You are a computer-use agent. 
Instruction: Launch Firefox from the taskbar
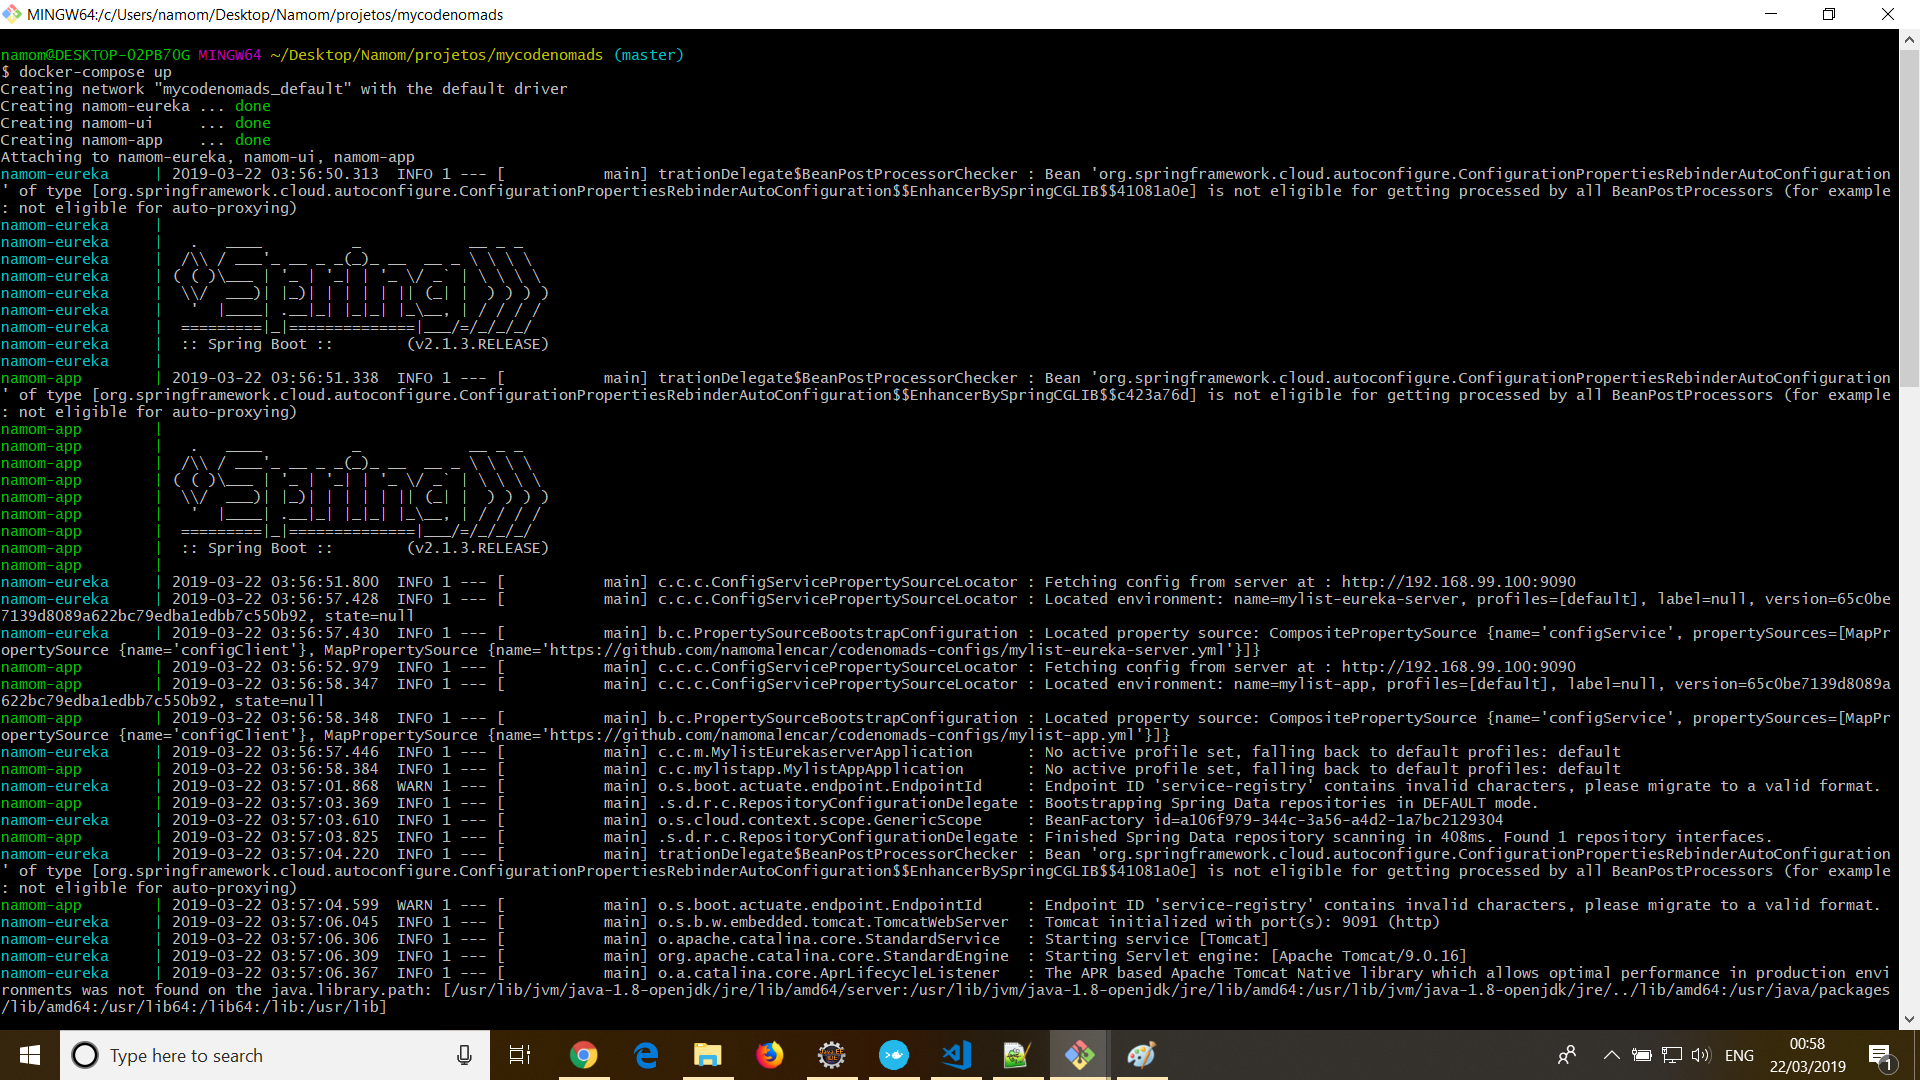[x=770, y=1055]
